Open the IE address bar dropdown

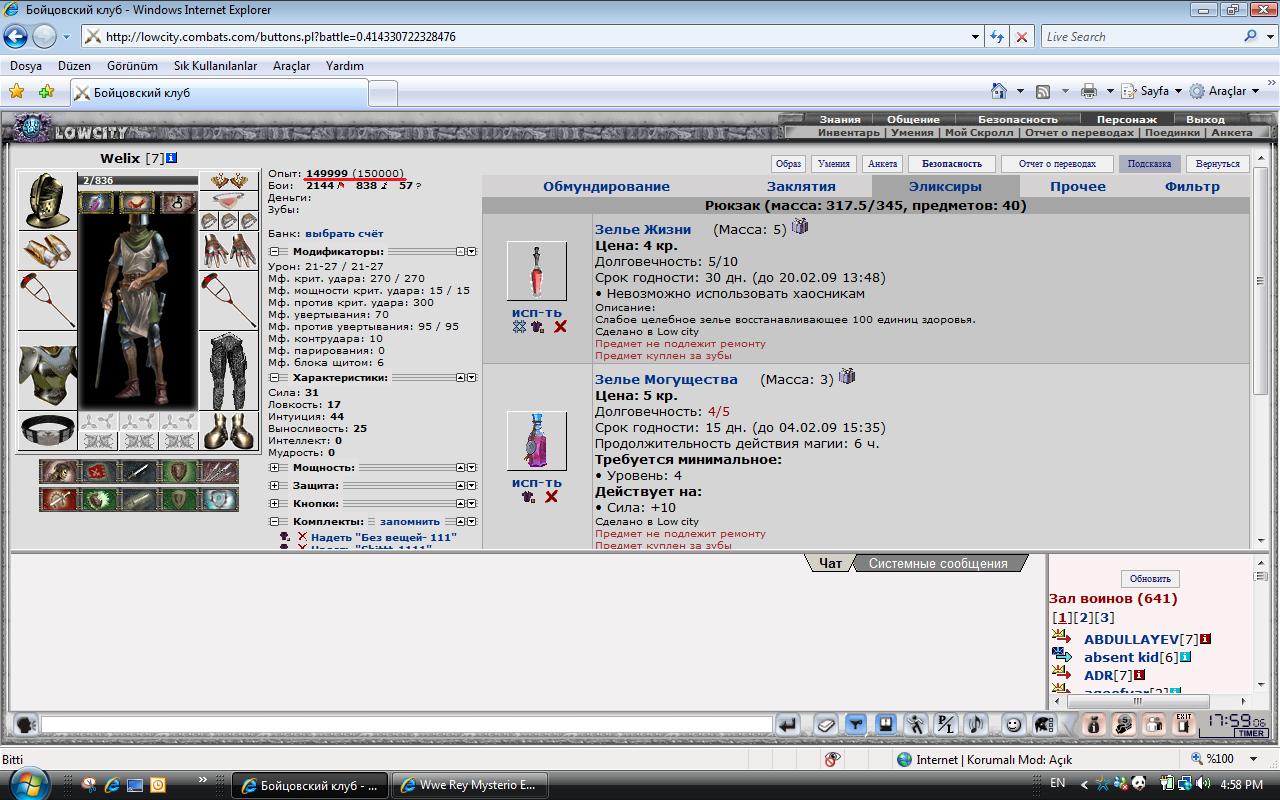976,36
